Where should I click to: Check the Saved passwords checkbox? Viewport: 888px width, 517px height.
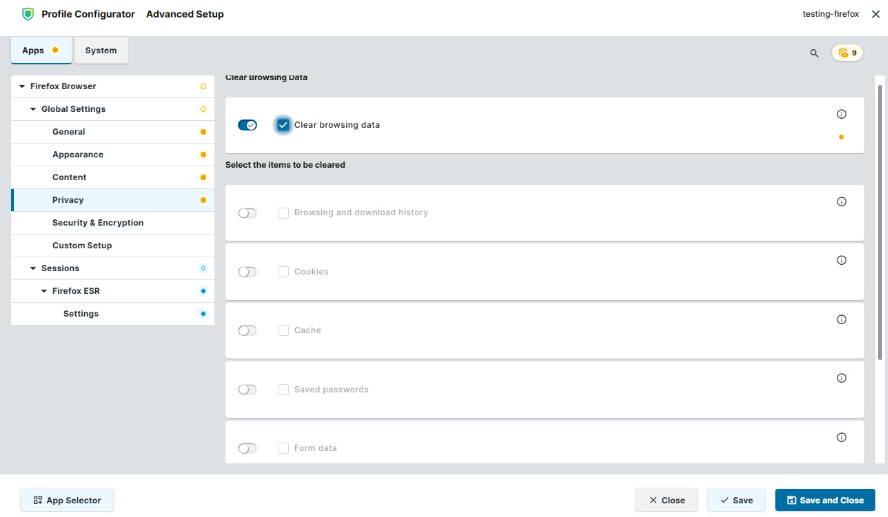pos(283,390)
